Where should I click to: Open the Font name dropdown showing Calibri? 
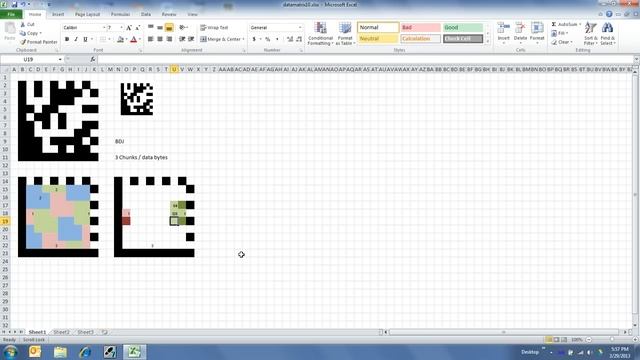104,27
